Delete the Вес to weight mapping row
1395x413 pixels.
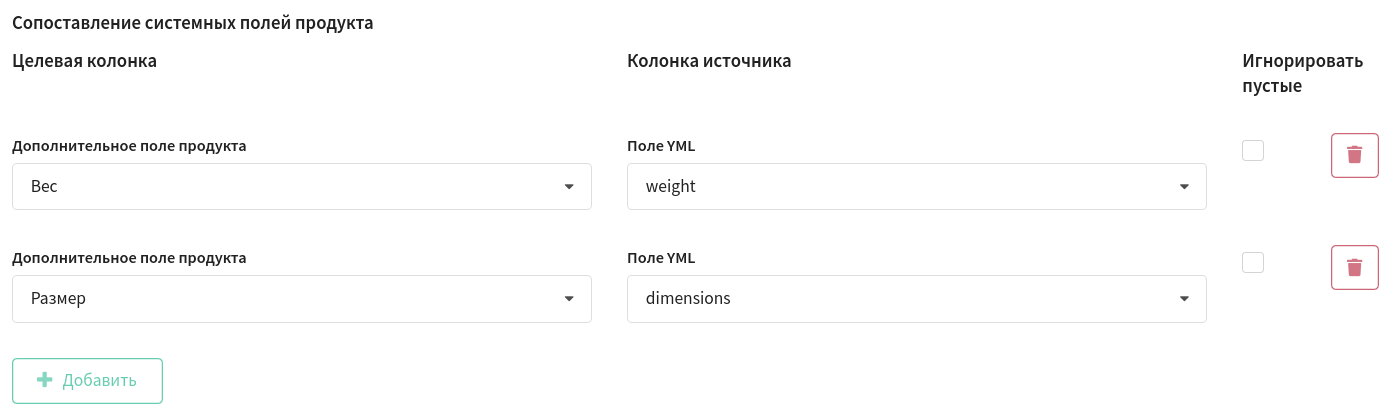1354,155
